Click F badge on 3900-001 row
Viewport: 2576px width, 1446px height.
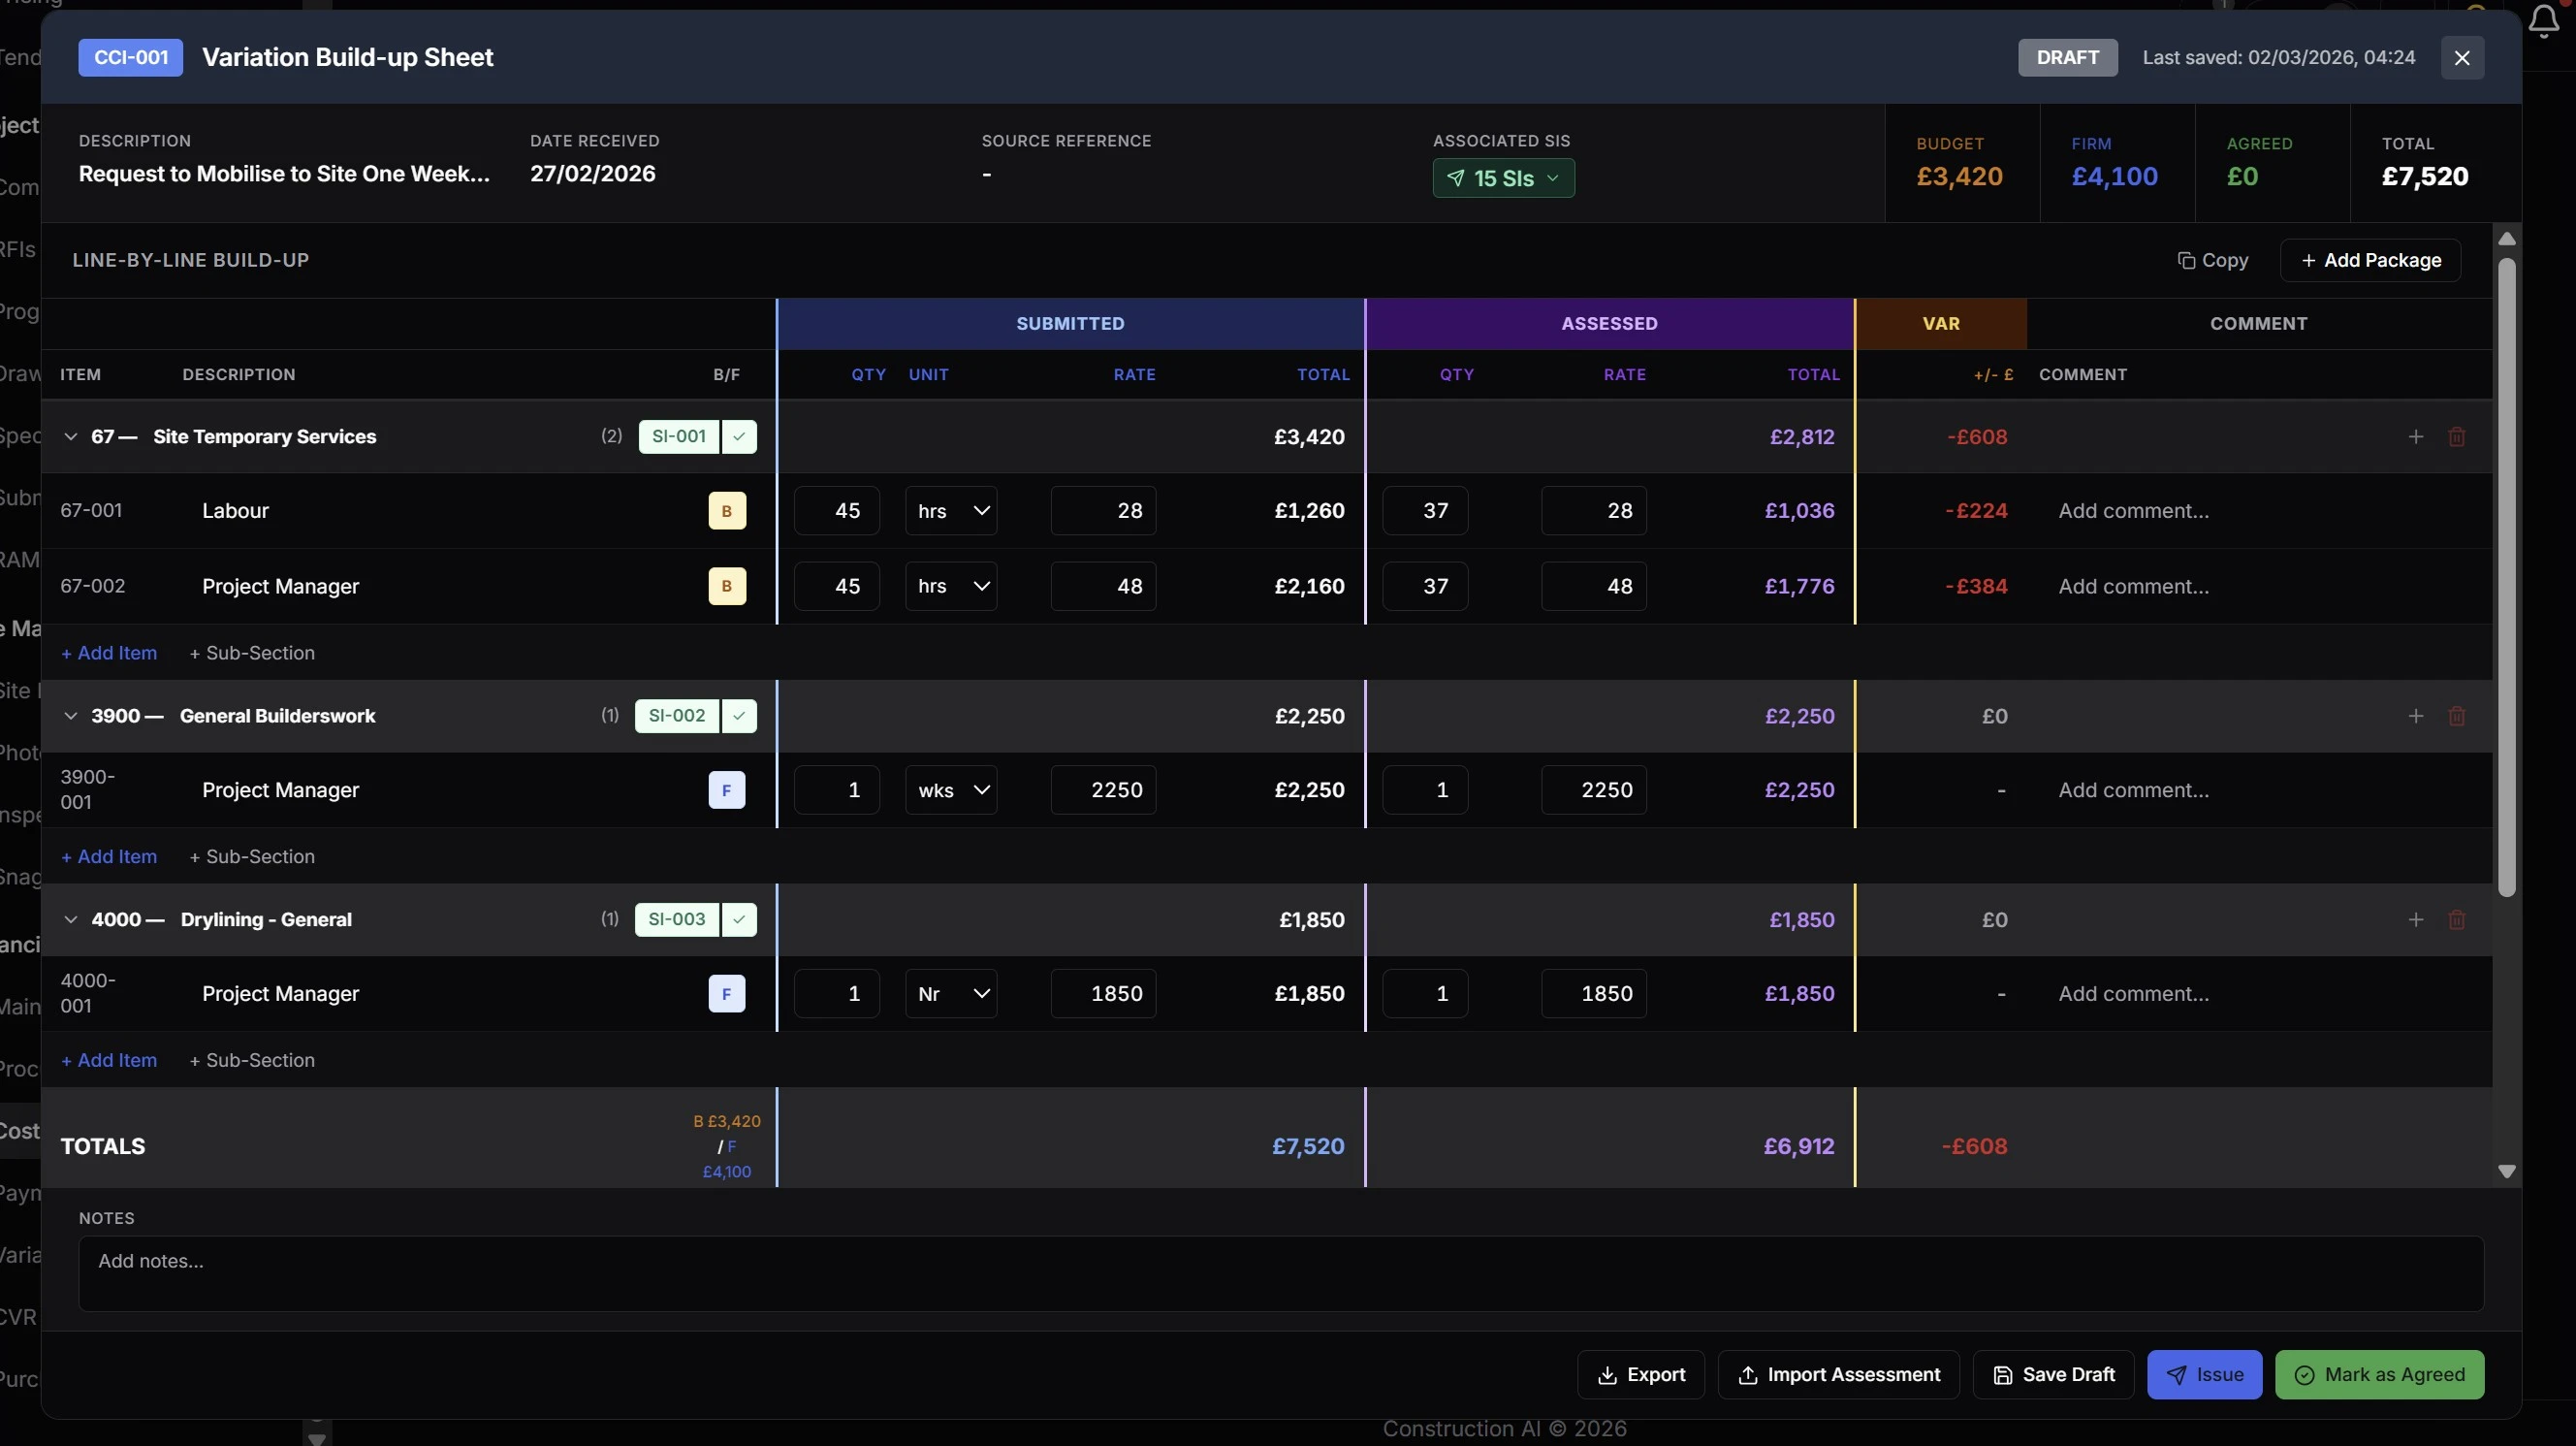727,790
